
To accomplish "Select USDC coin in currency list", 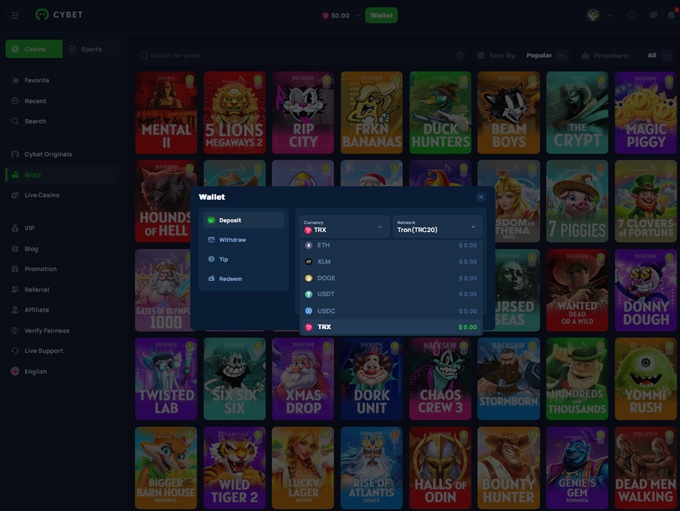I will [390, 311].
